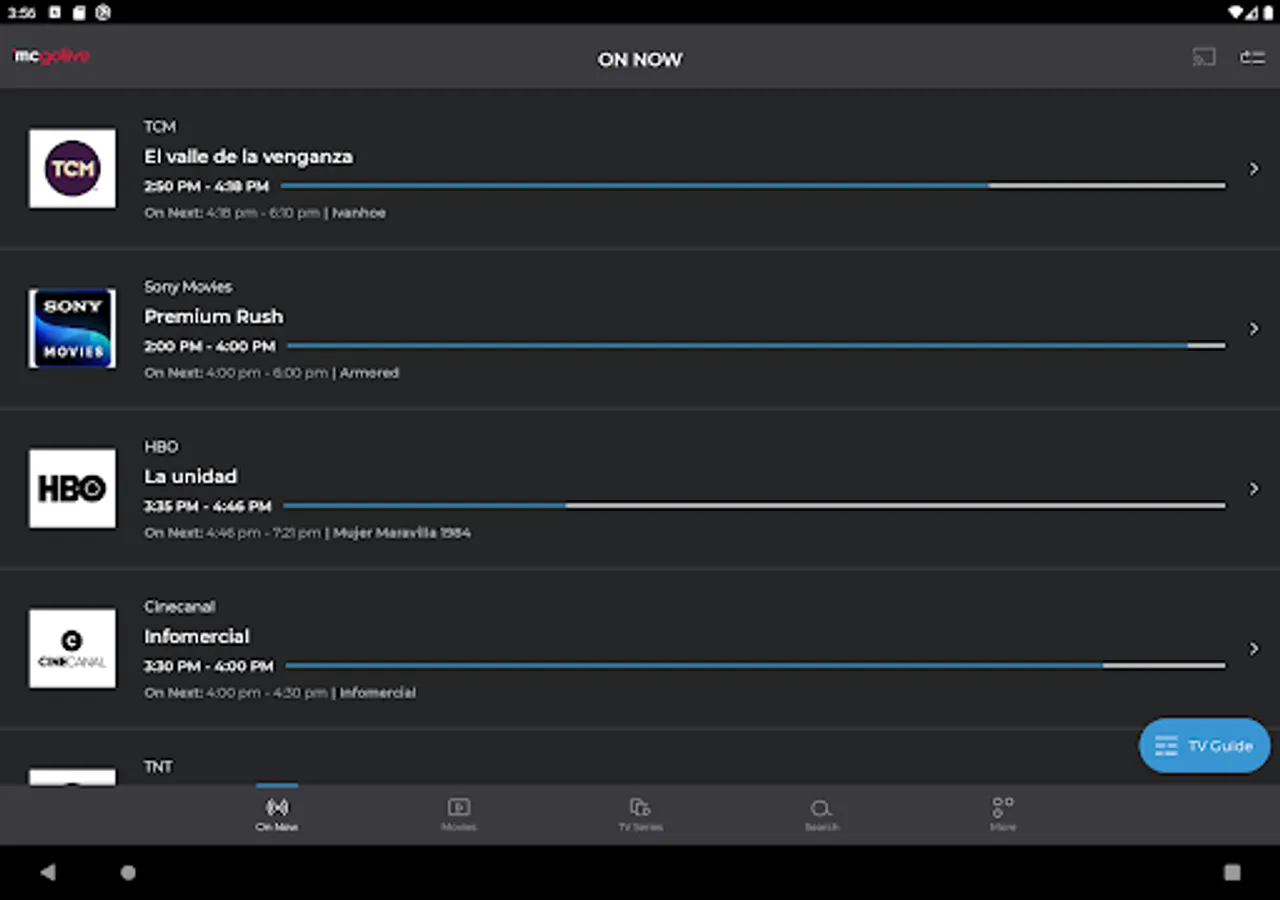Click the 3:35 PM - 4:46 PM time
Image resolution: width=1280 pixels, height=900 pixels.
208,507
